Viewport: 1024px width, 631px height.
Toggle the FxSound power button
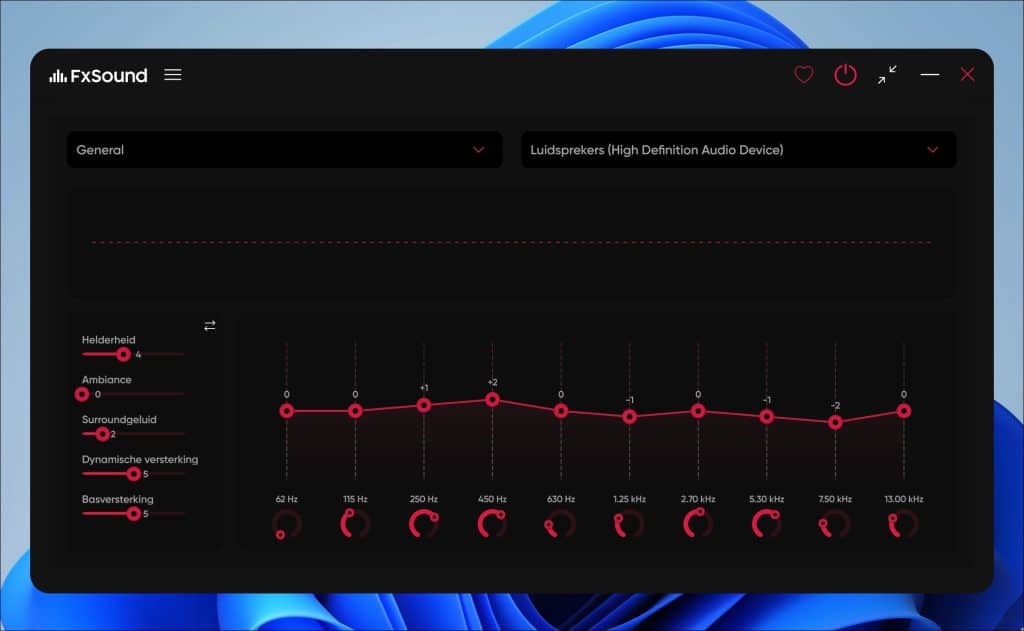845,75
